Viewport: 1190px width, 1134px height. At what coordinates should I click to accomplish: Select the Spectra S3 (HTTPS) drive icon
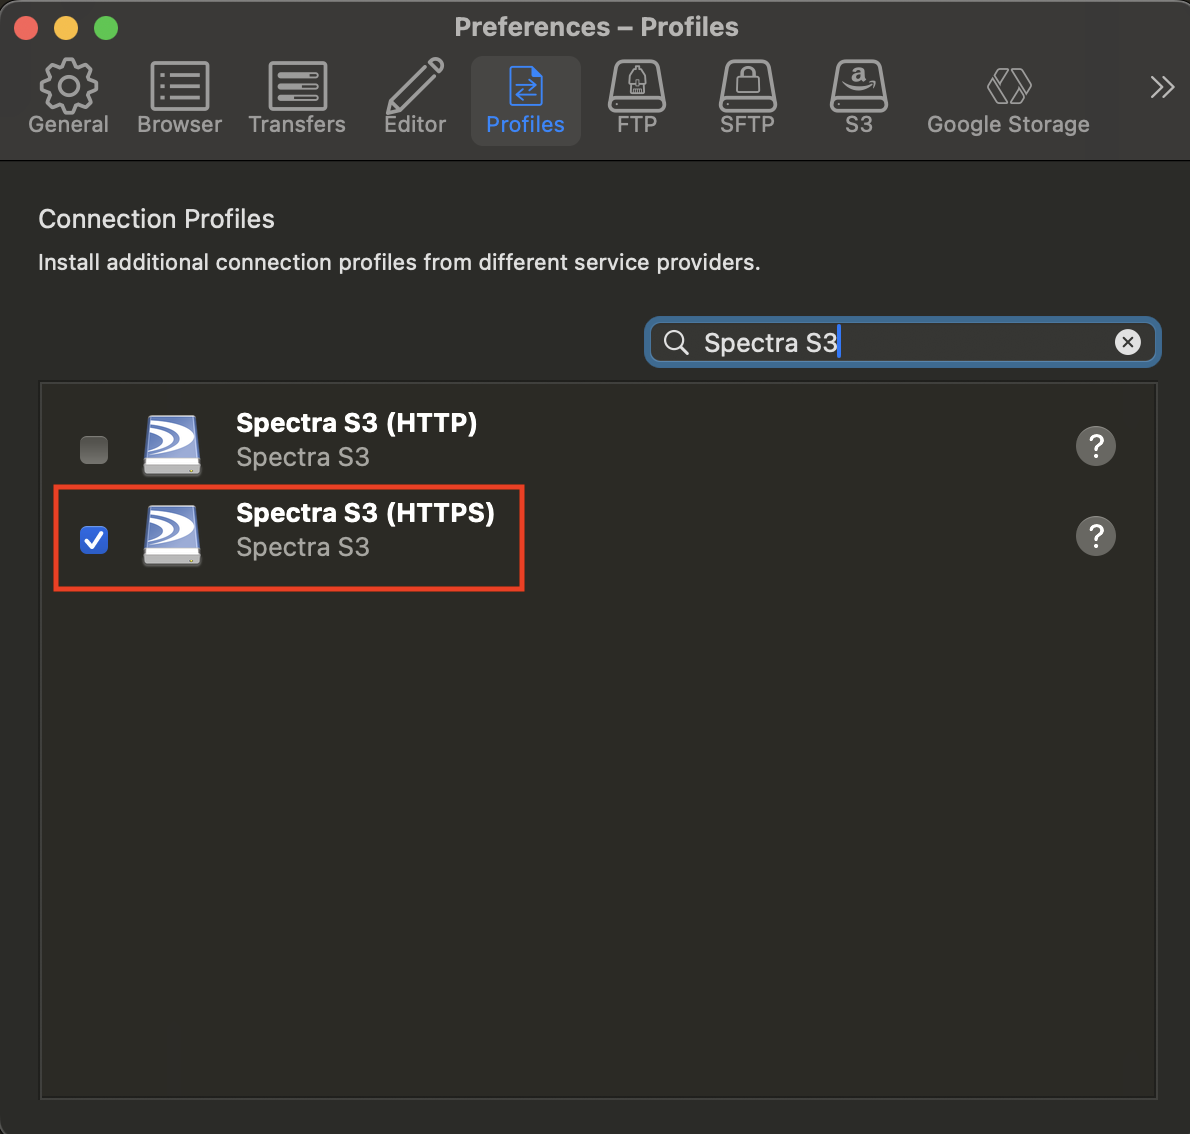point(172,535)
